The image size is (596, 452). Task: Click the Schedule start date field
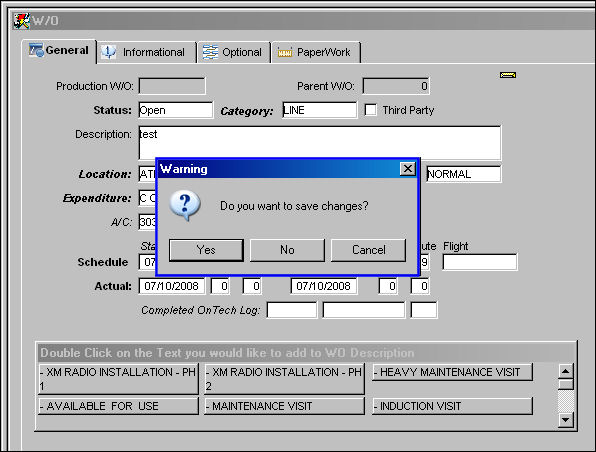[147, 262]
